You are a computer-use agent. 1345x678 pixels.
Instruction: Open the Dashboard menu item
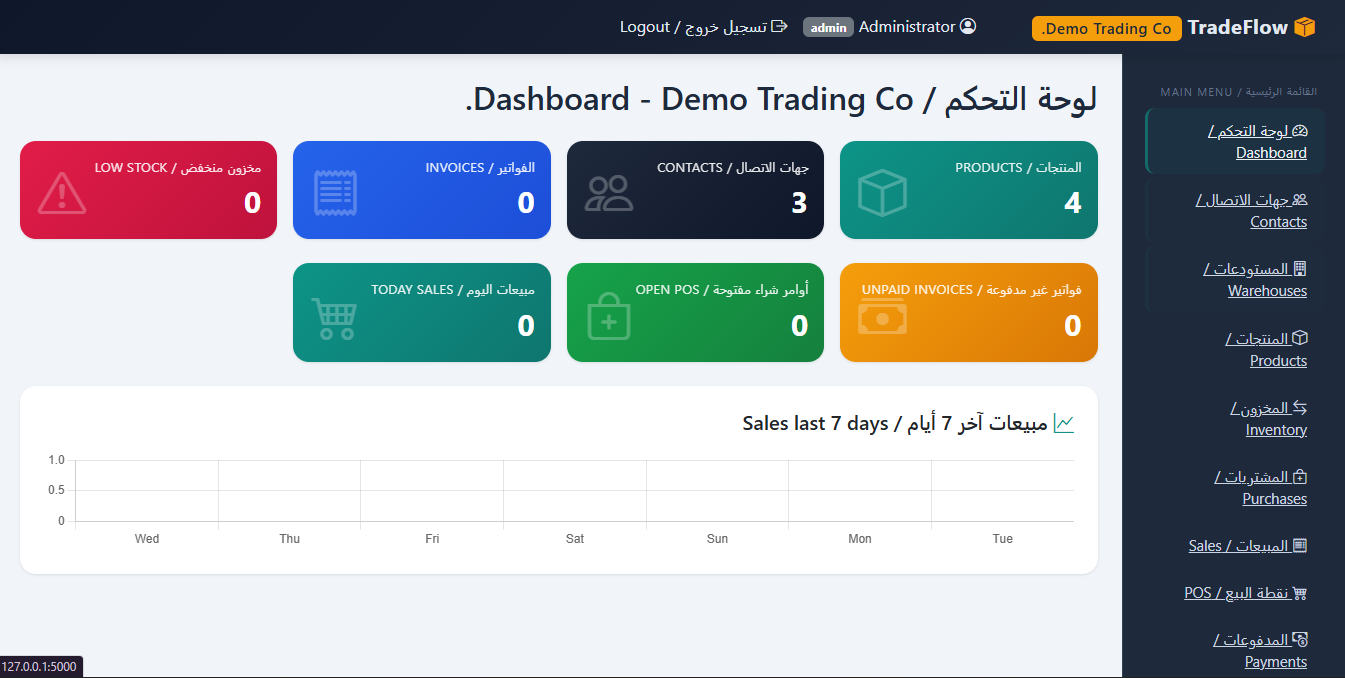click(x=1235, y=141)
